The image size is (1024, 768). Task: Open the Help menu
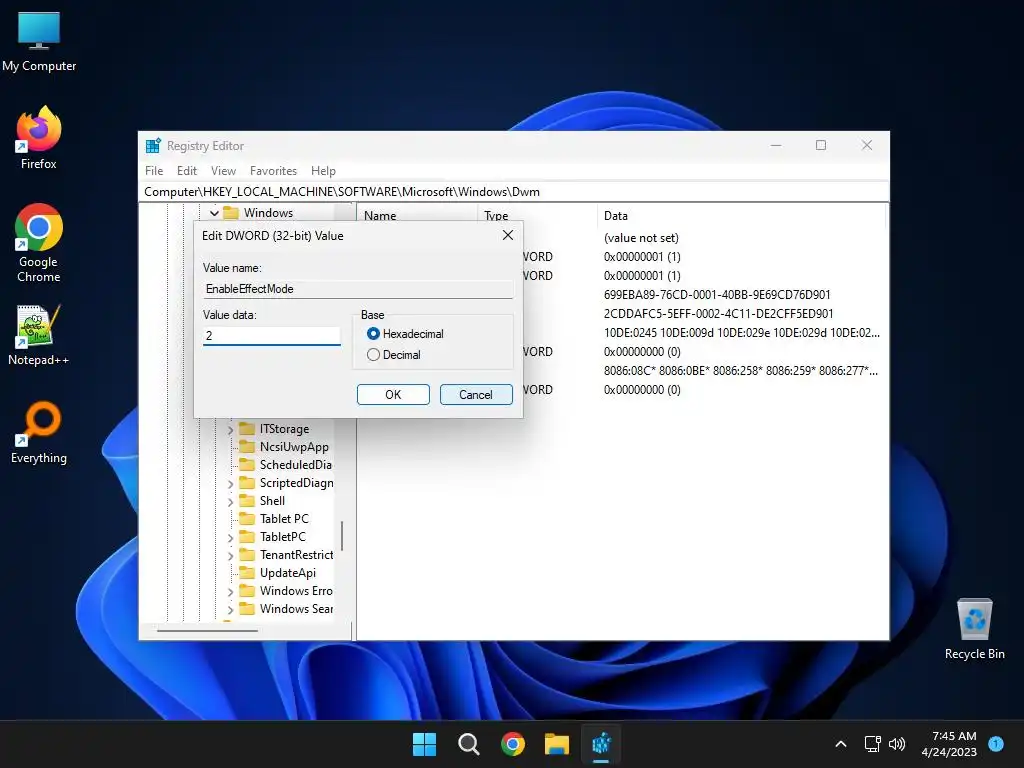[323, 170]
